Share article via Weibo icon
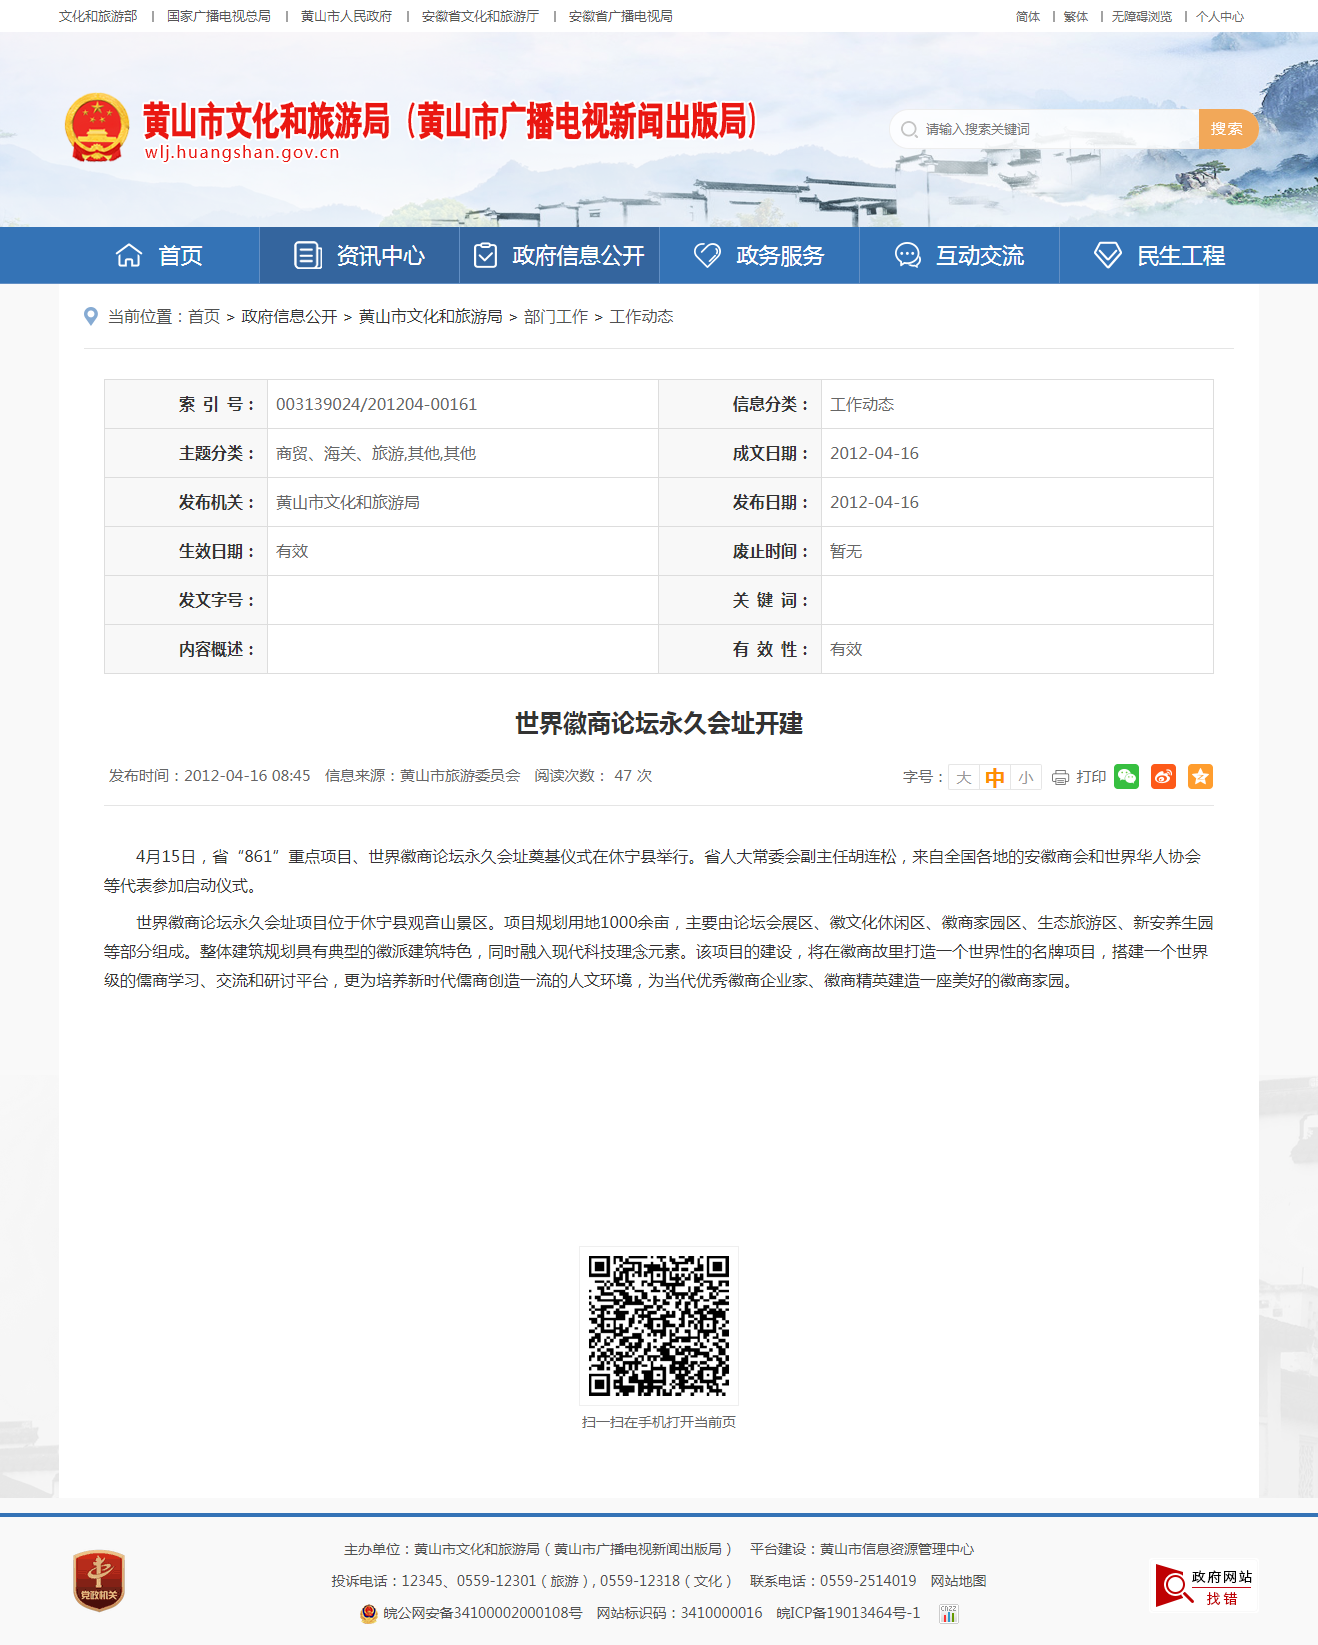Screen dimensions: 1318x1645 tap(1163, 777)
